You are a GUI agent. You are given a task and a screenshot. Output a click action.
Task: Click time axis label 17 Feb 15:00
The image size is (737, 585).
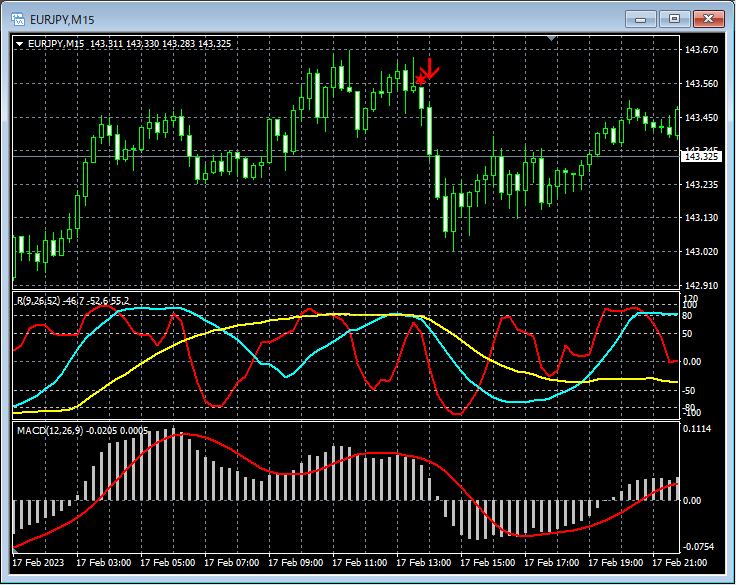(487, 562)
